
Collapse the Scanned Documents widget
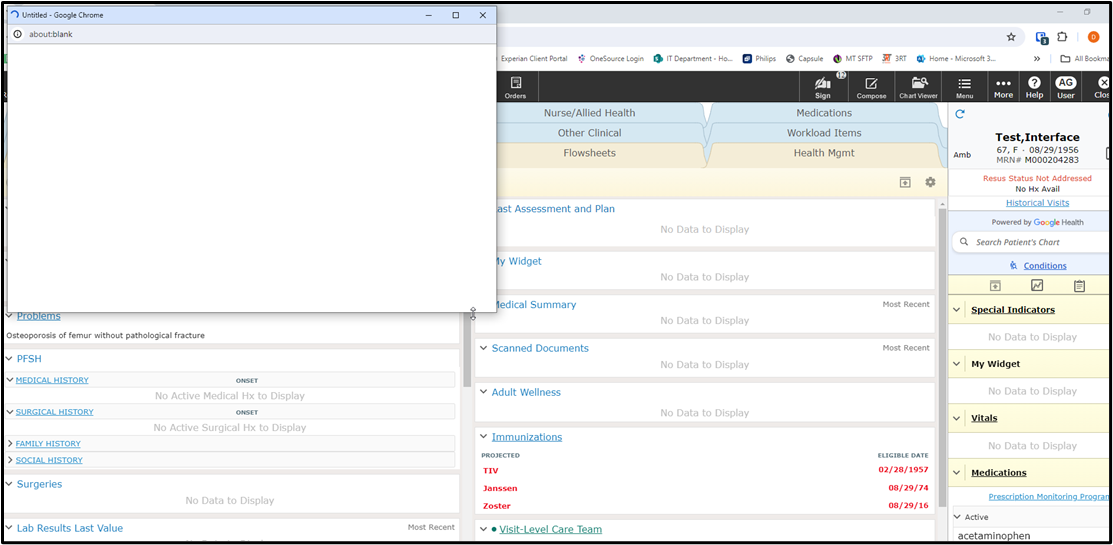(484, 348)
